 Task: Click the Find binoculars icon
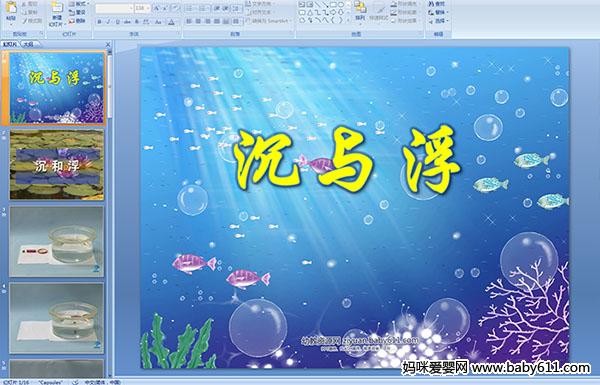click(431, 4)
